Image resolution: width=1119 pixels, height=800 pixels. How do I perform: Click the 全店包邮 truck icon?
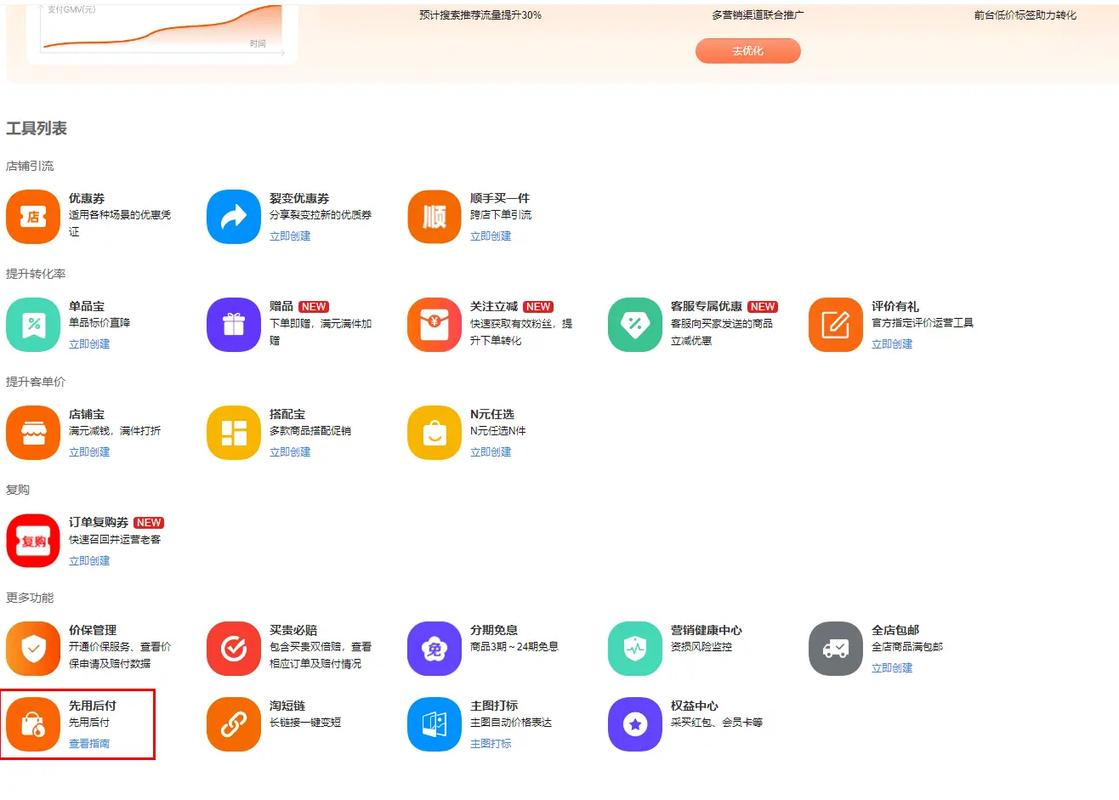pos(836,649)
